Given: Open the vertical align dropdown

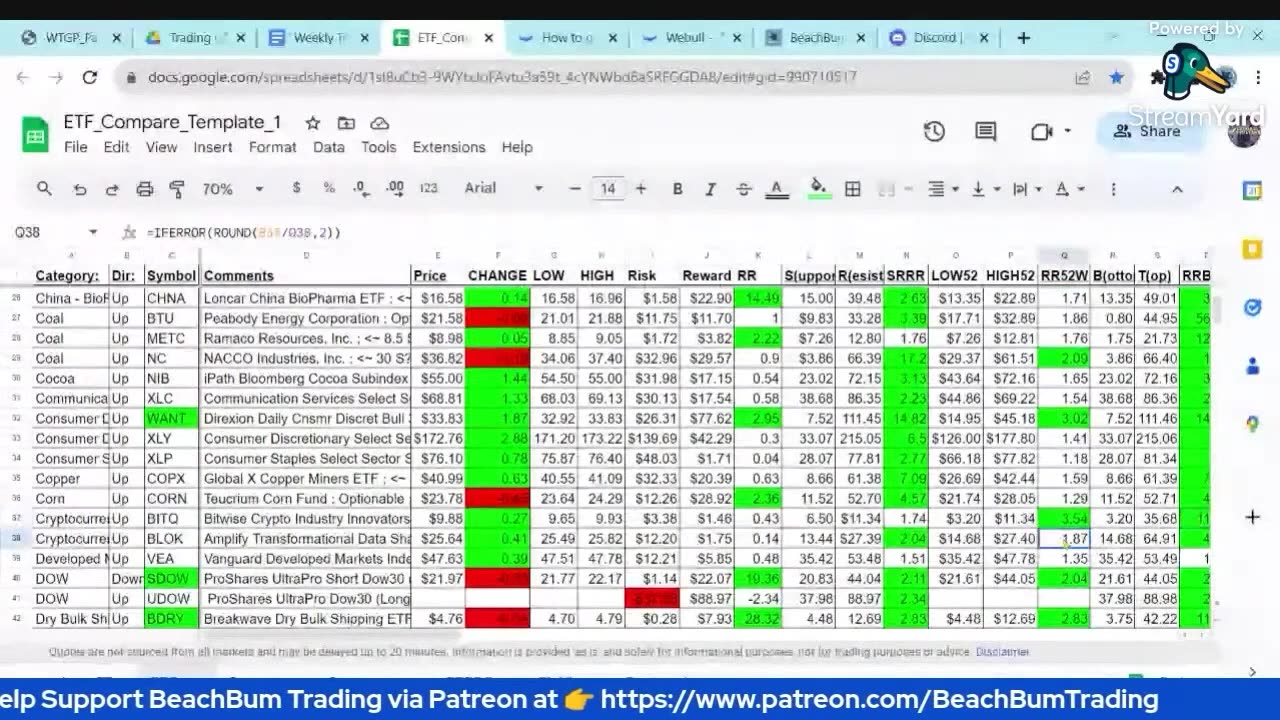Looking at the screenshot, I should [x=984, y=188].
